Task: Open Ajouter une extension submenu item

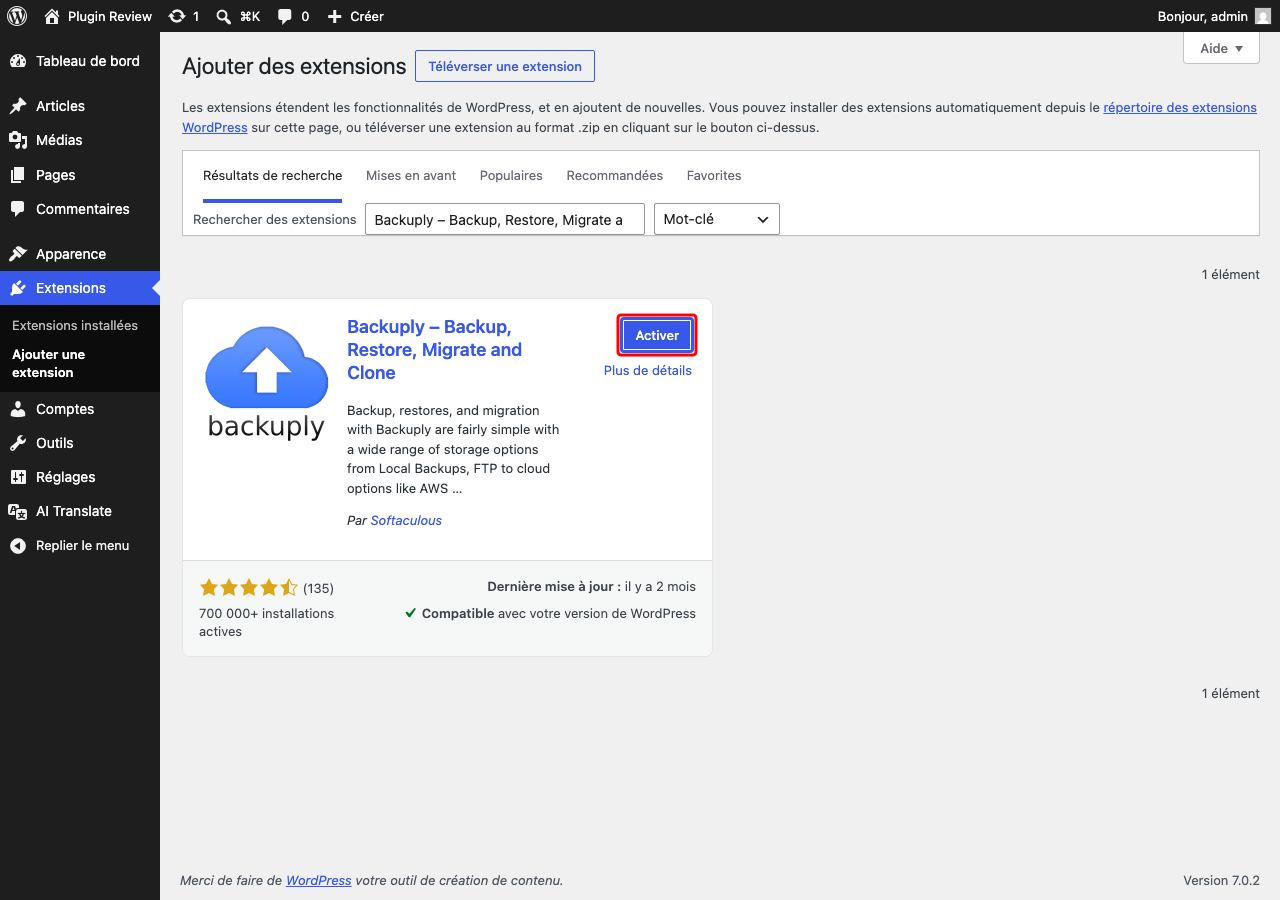Action: 80,363
